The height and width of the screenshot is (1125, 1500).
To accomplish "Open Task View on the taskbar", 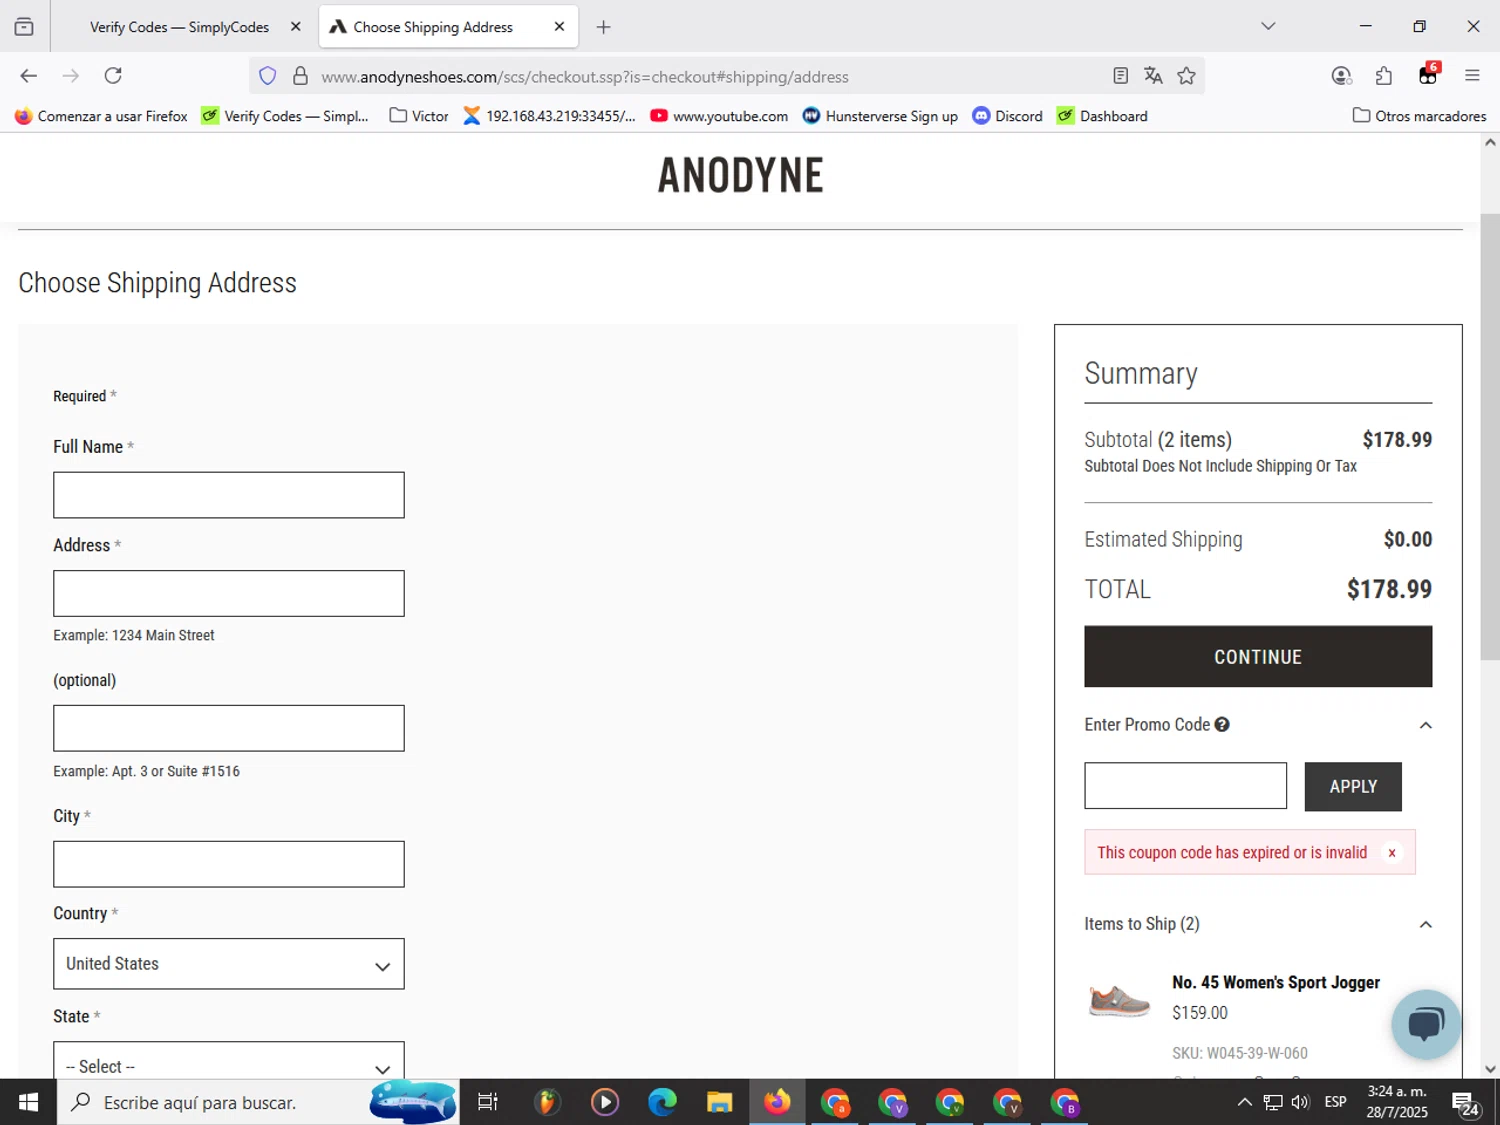I will pos(488,1102).
